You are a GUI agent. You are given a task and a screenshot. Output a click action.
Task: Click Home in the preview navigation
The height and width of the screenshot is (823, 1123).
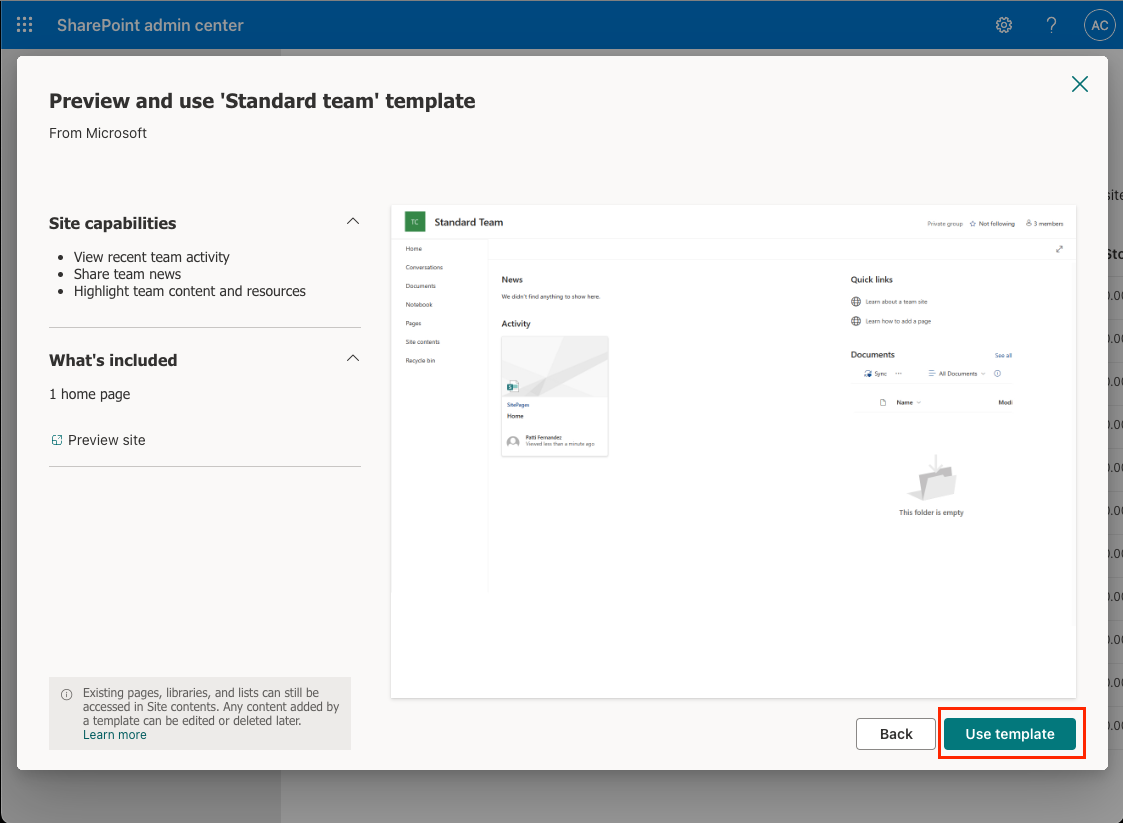[x=413, y=249]
